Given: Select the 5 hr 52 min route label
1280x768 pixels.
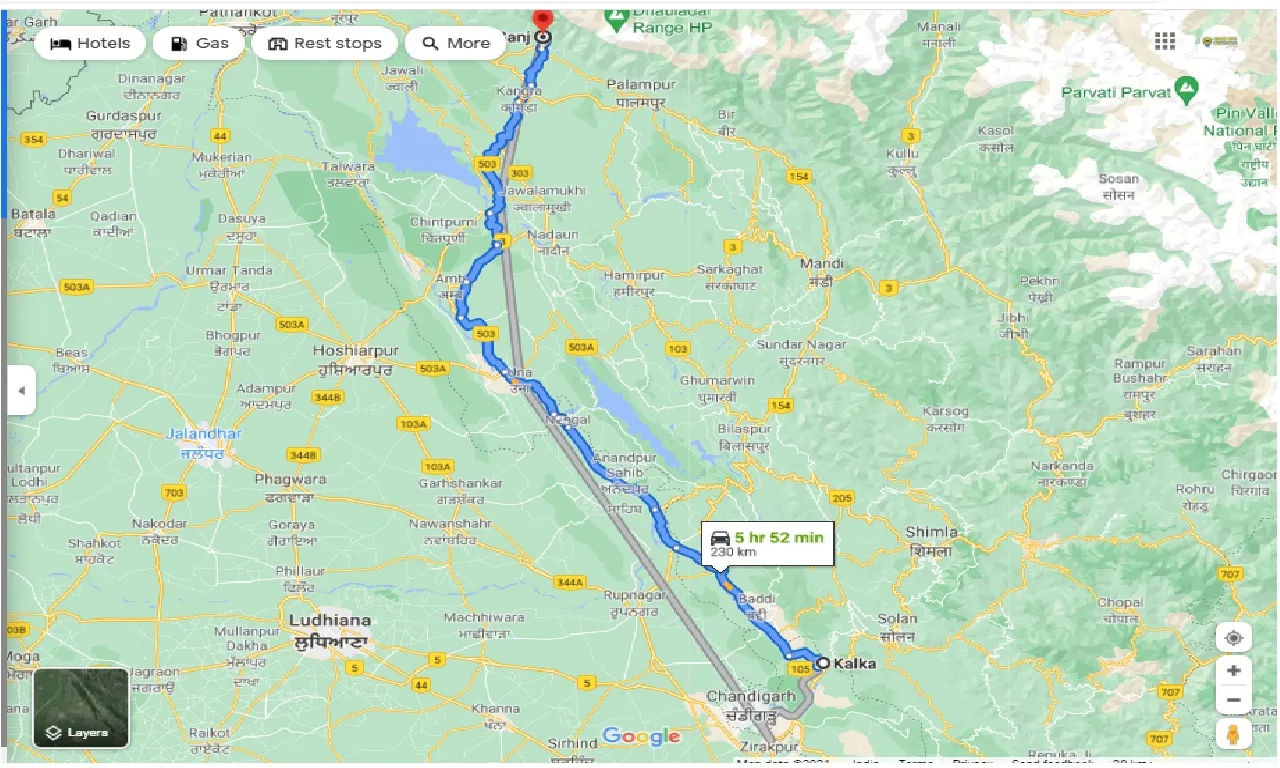Looking at the screenshot, I should 768,543.
